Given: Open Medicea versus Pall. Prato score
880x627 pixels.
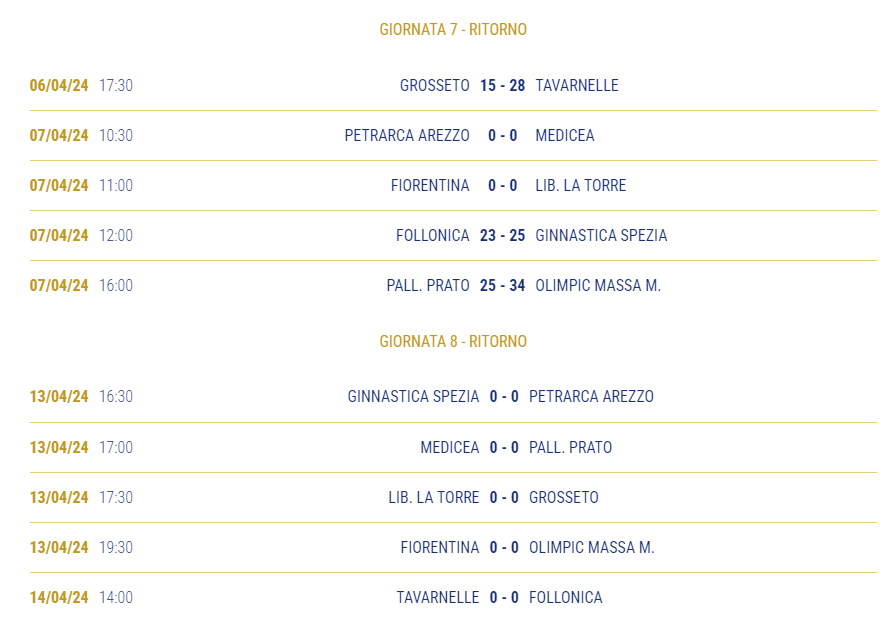Looking at the screenshot, I should pos(504,447).
